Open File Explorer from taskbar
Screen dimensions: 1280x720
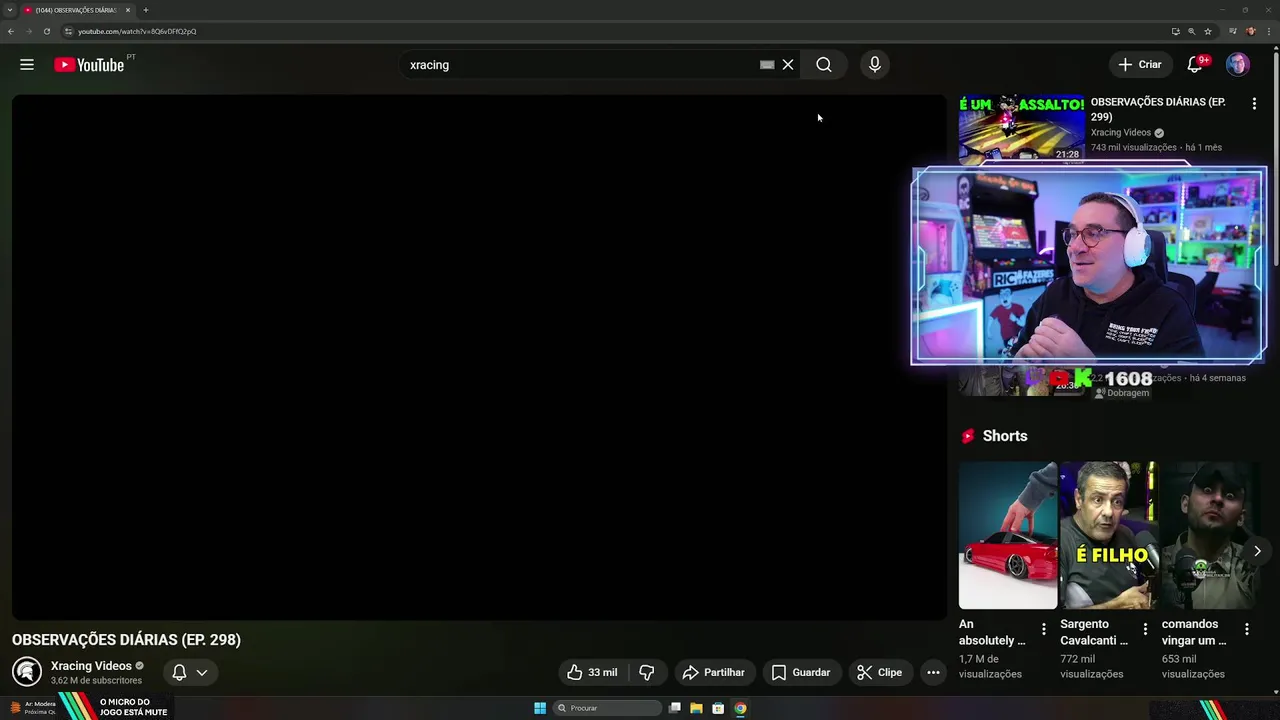(x=696, y=708)
